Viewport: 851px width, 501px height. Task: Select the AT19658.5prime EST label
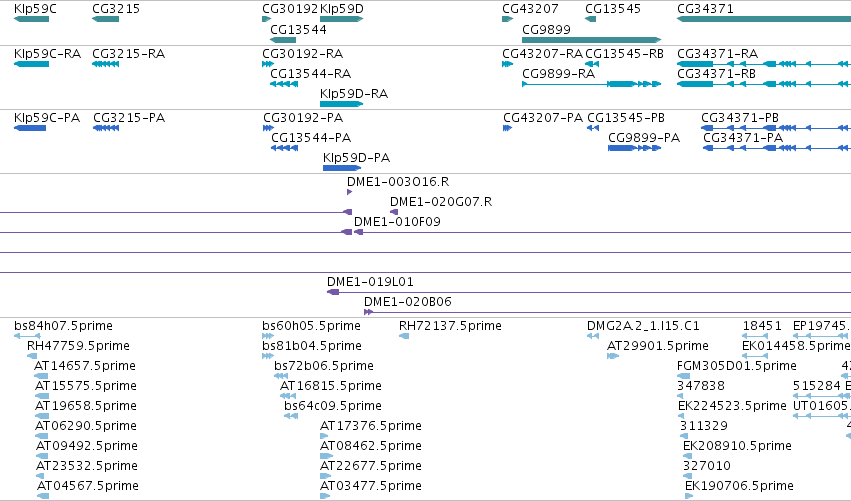(x=86, y=407)
